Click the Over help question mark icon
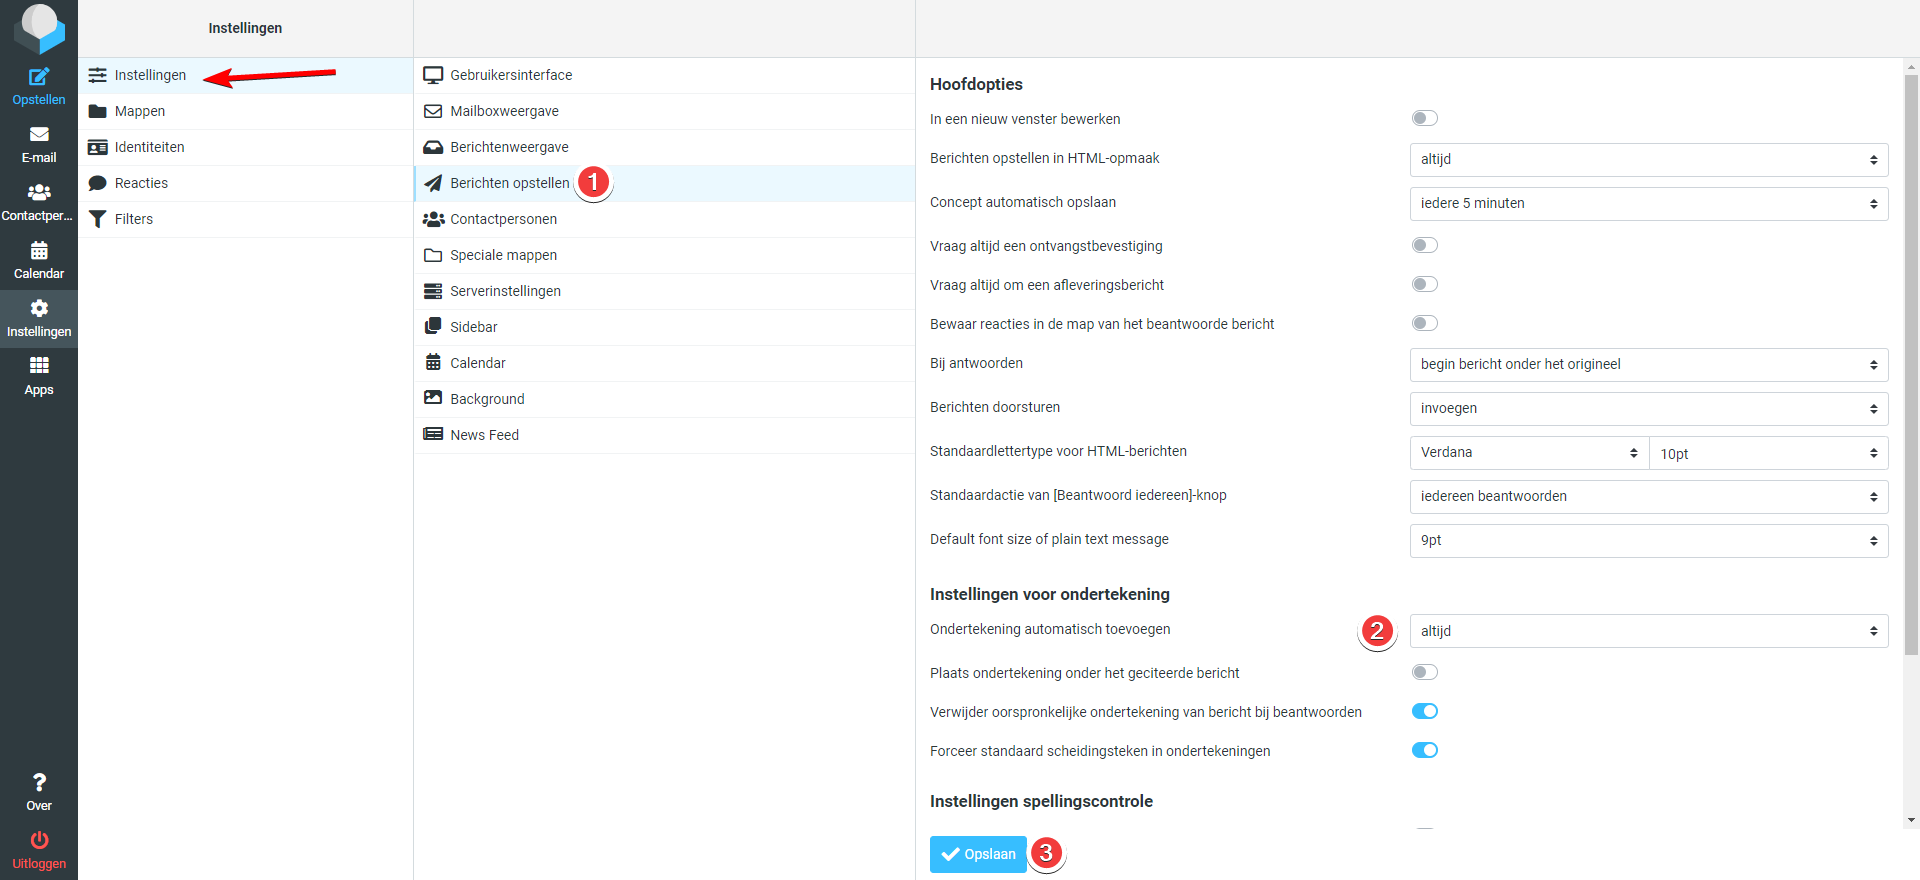The width and height of the screenshot is (1920, 880). 39,783
